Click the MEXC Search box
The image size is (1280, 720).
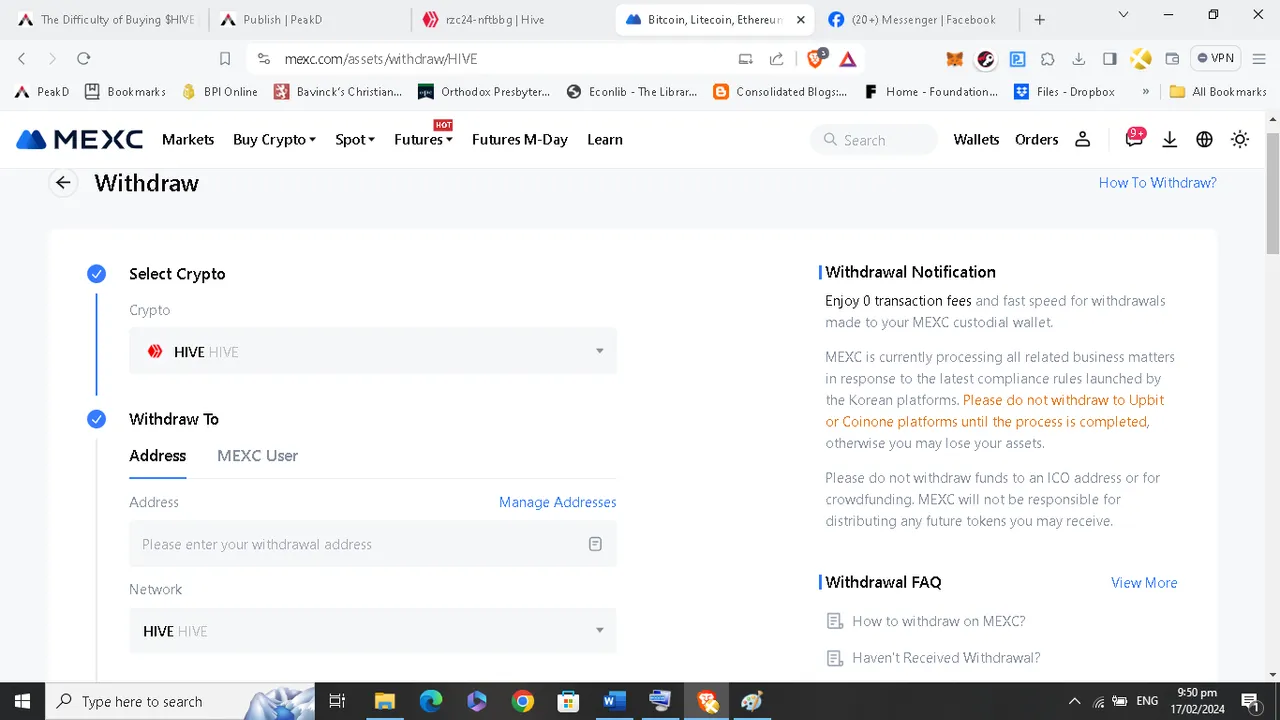(873, 140)
